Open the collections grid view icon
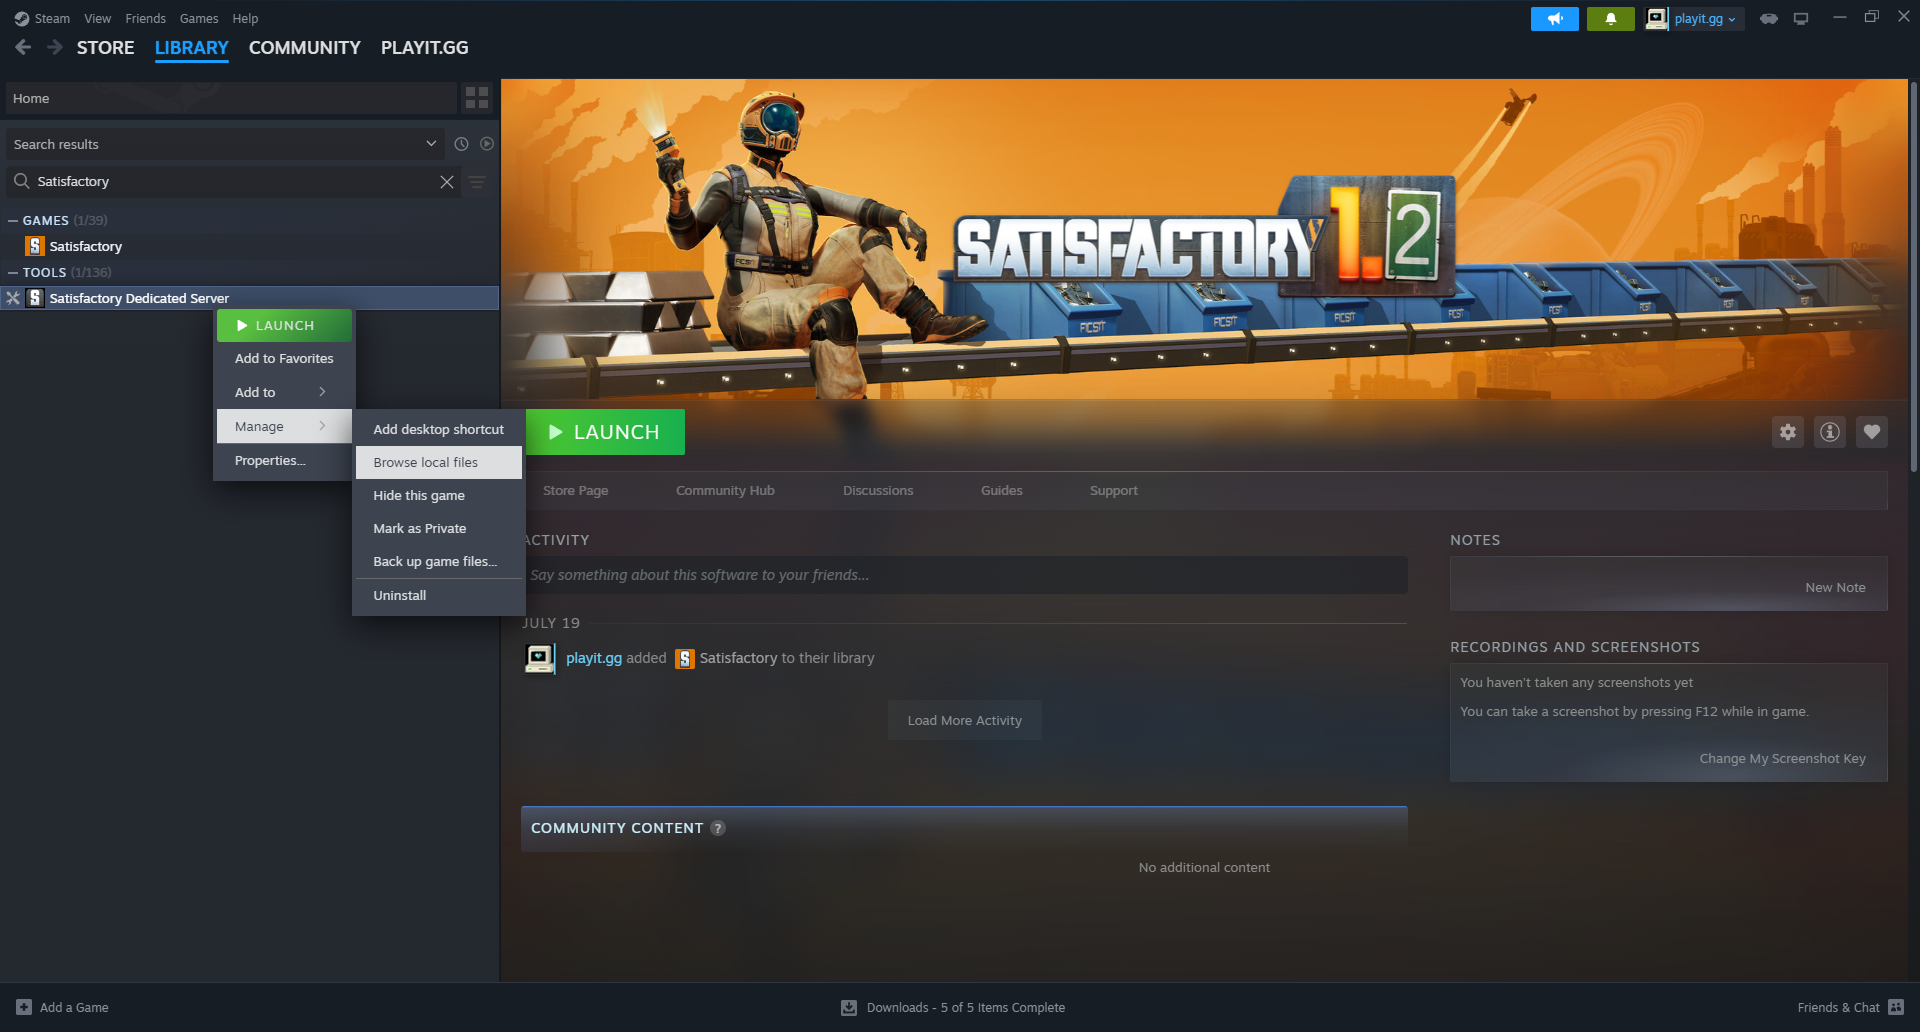Screen dimensions: 1920x1032 click(477, 98)
